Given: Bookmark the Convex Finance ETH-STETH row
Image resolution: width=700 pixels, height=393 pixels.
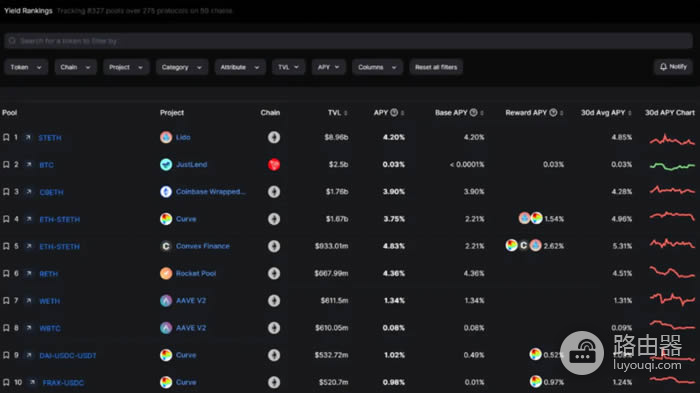Looking at the screenshot, I should click(6, 247).
